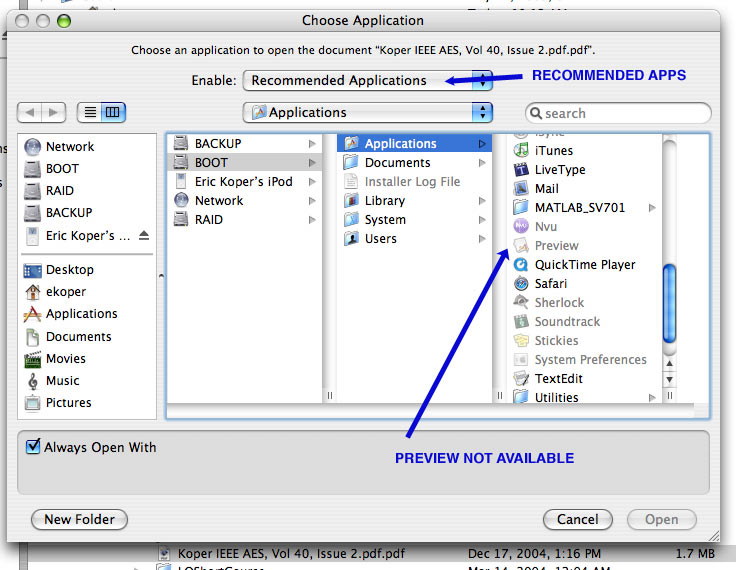736x570 pixels.
Task: Expand the Library folder in the second column
Action: coord(482,200)
